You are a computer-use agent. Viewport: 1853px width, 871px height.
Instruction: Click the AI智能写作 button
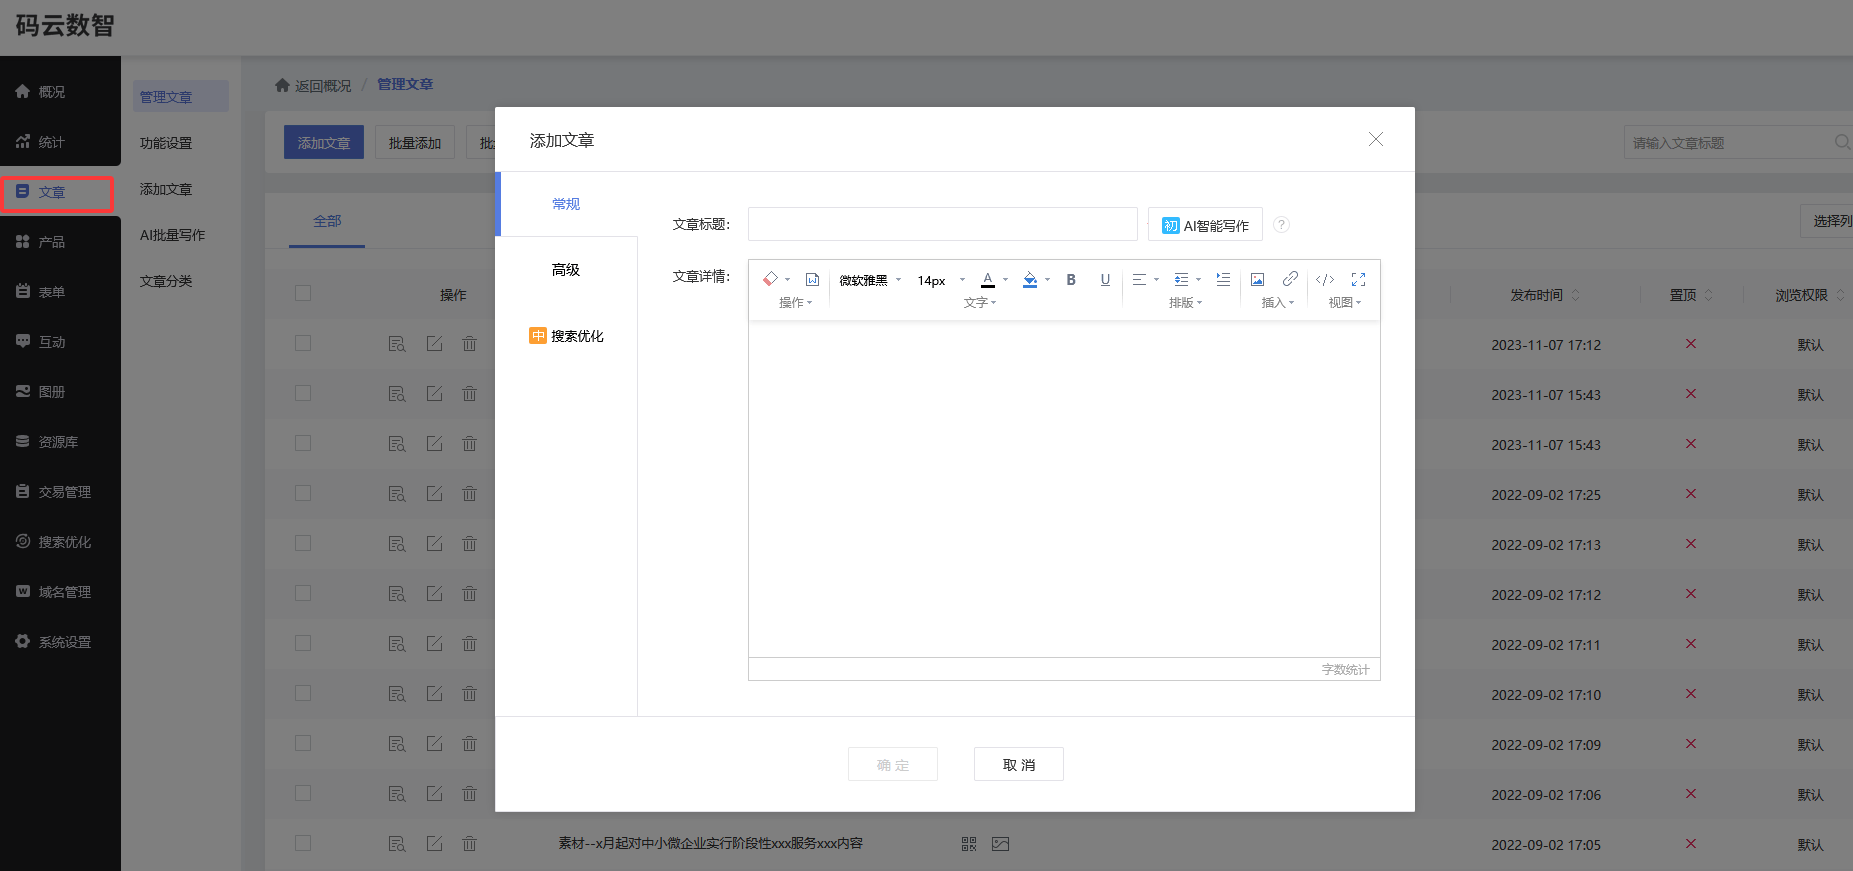click(x=1205, y=225)
